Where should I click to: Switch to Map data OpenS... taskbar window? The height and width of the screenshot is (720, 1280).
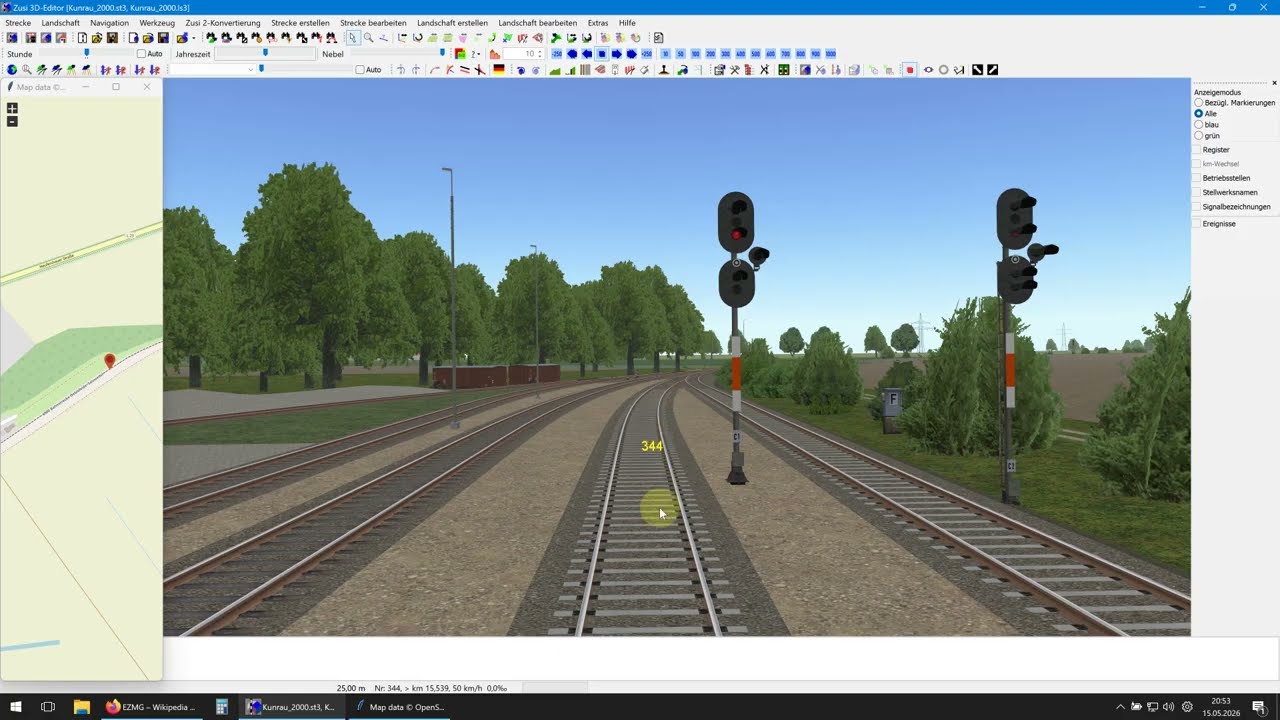point(399,707)
